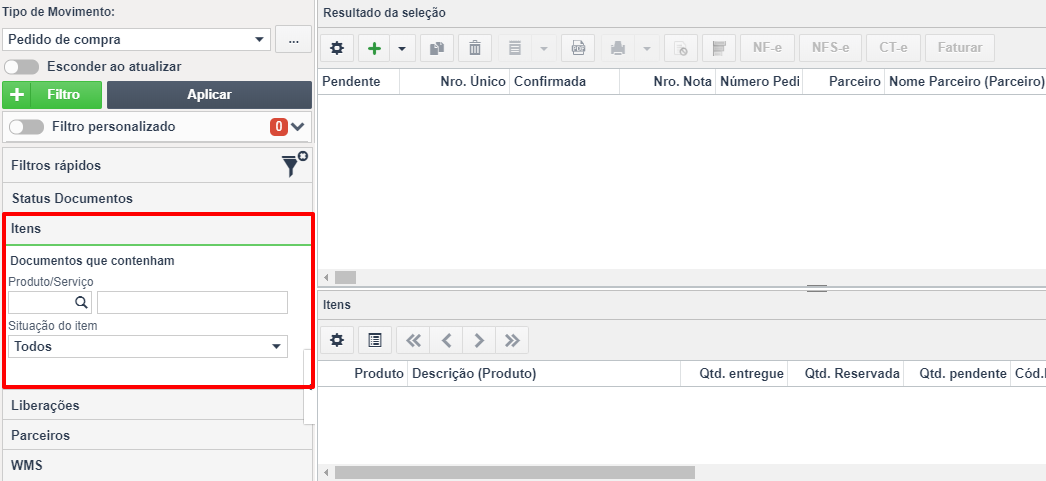
Task: Open the Situação do item dropdown
Action: point(148,346)
